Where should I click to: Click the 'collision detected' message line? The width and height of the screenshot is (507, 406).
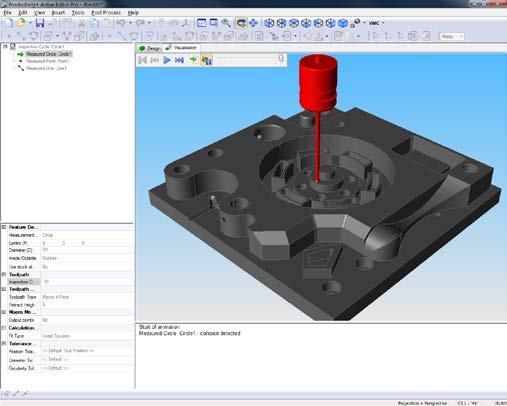[x=189, y=333]
